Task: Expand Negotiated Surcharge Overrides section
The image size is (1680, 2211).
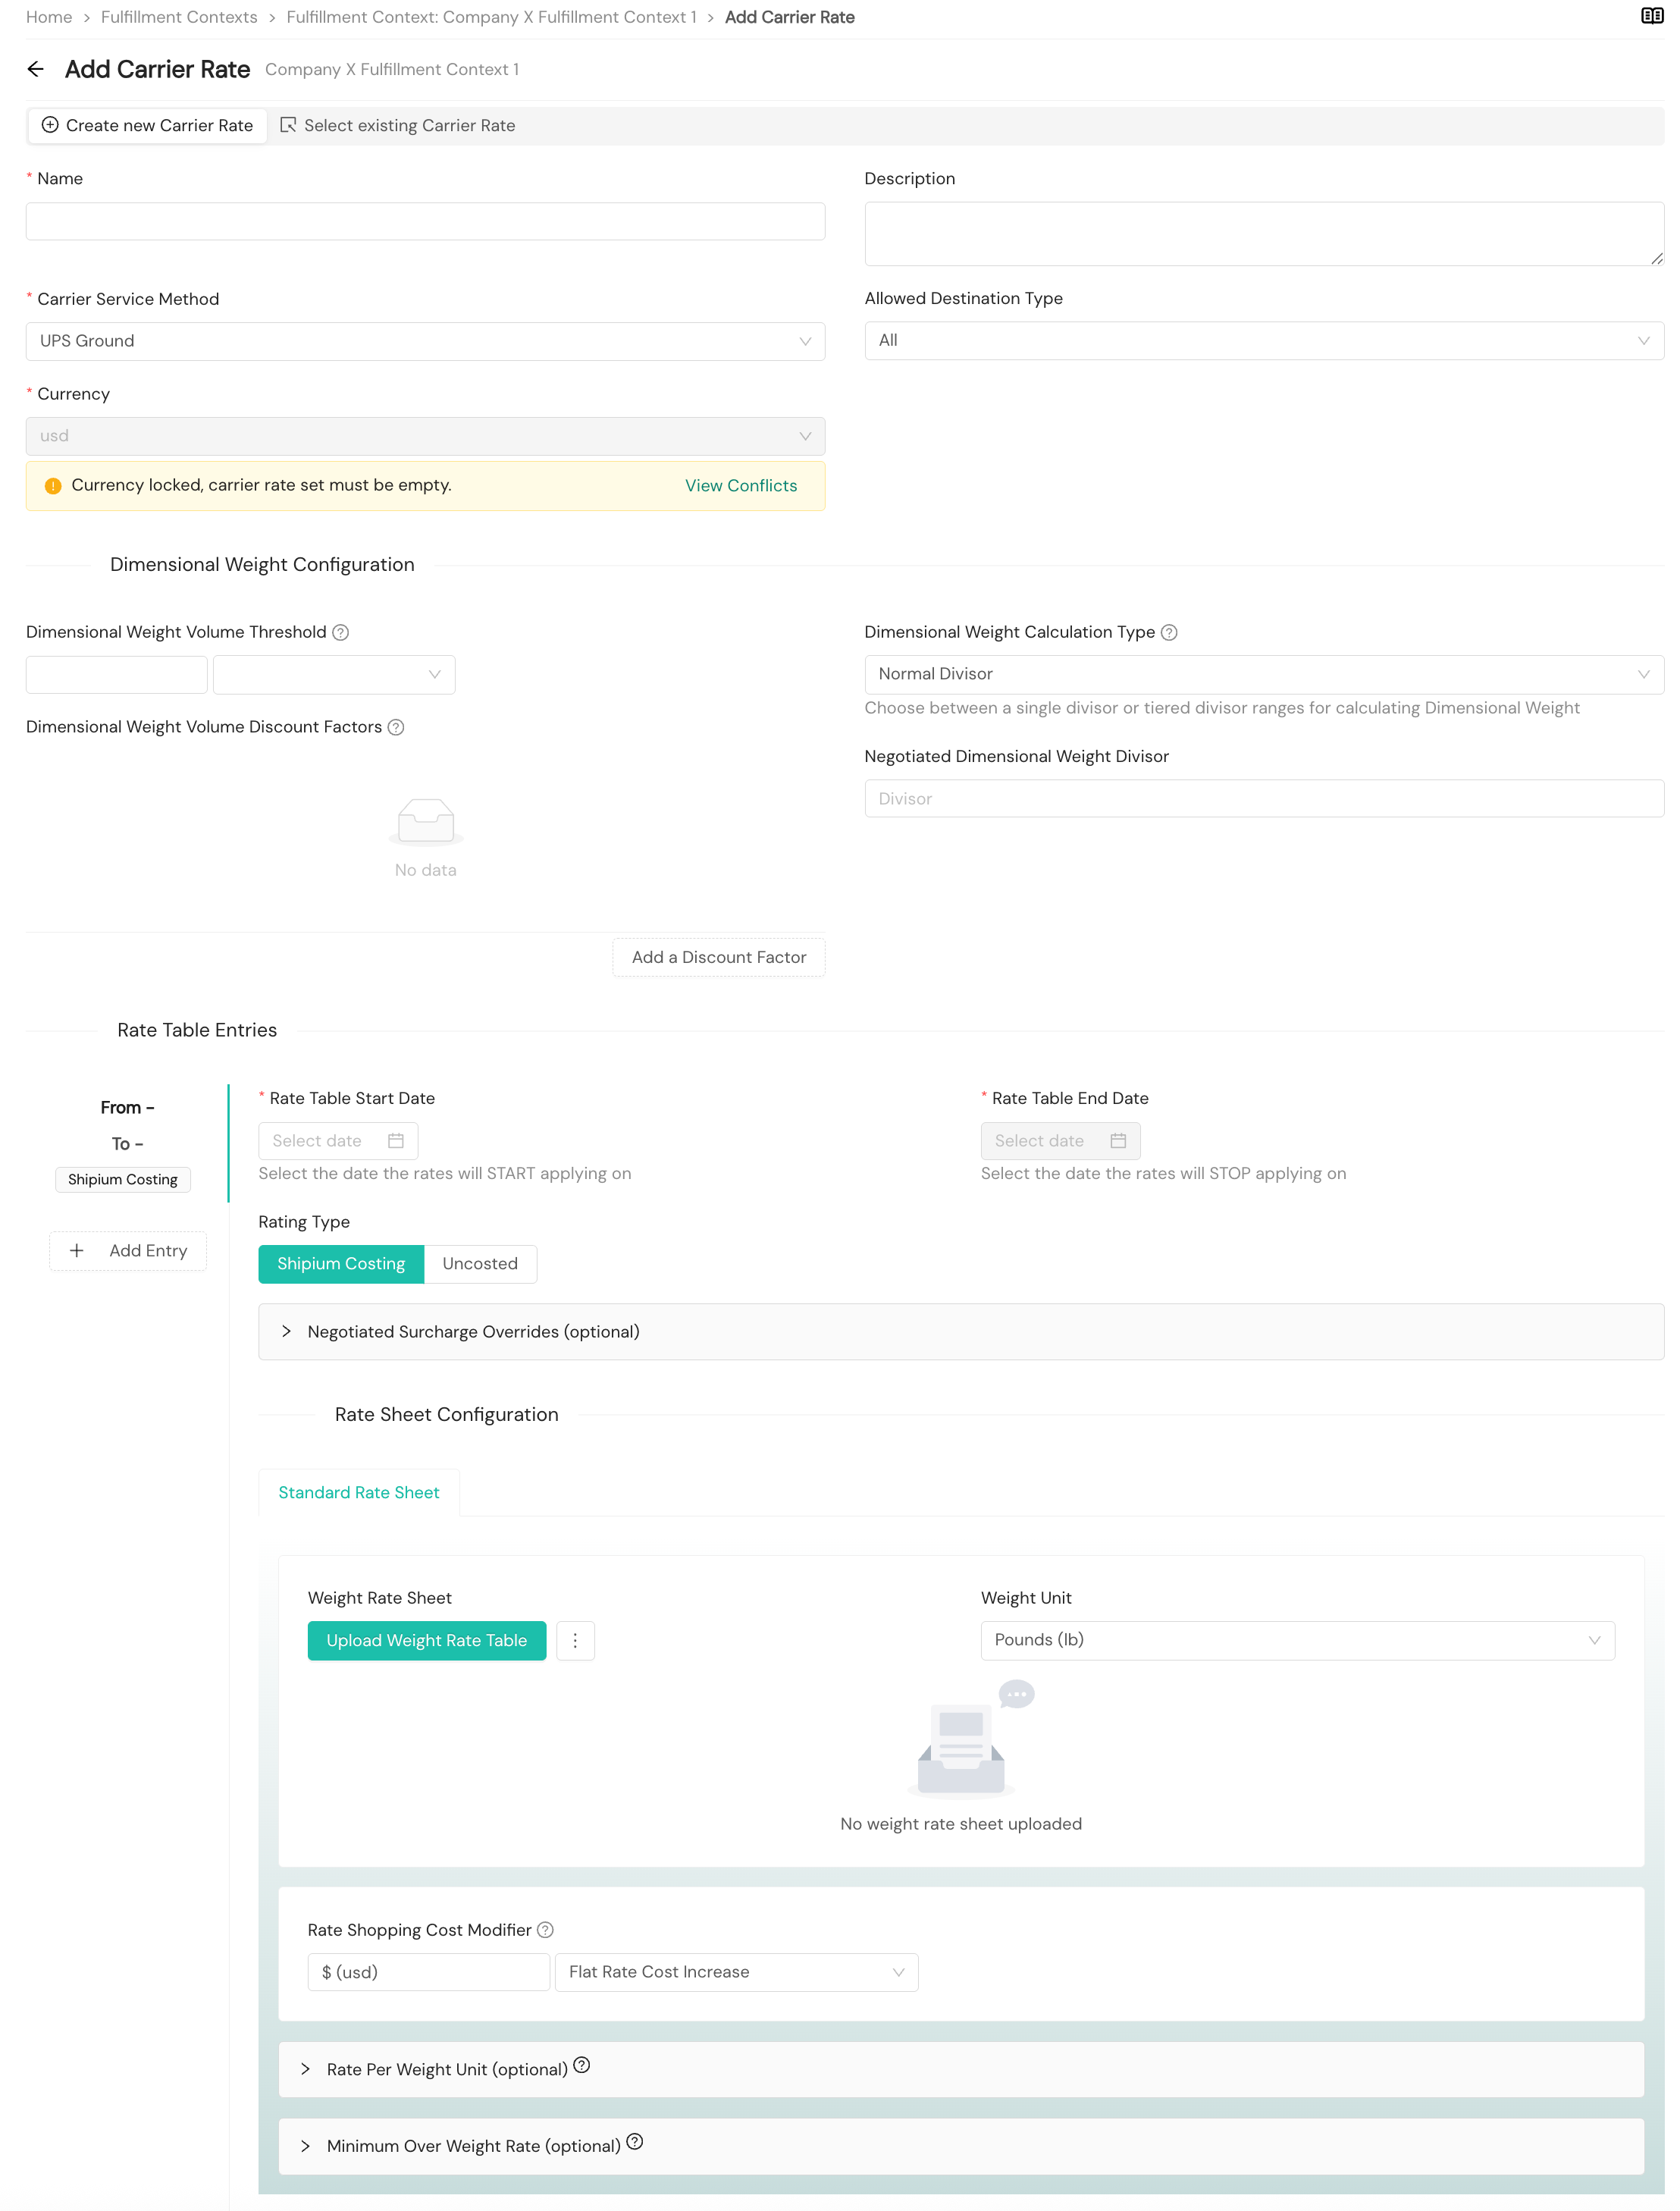Action: coord(473,1332)
